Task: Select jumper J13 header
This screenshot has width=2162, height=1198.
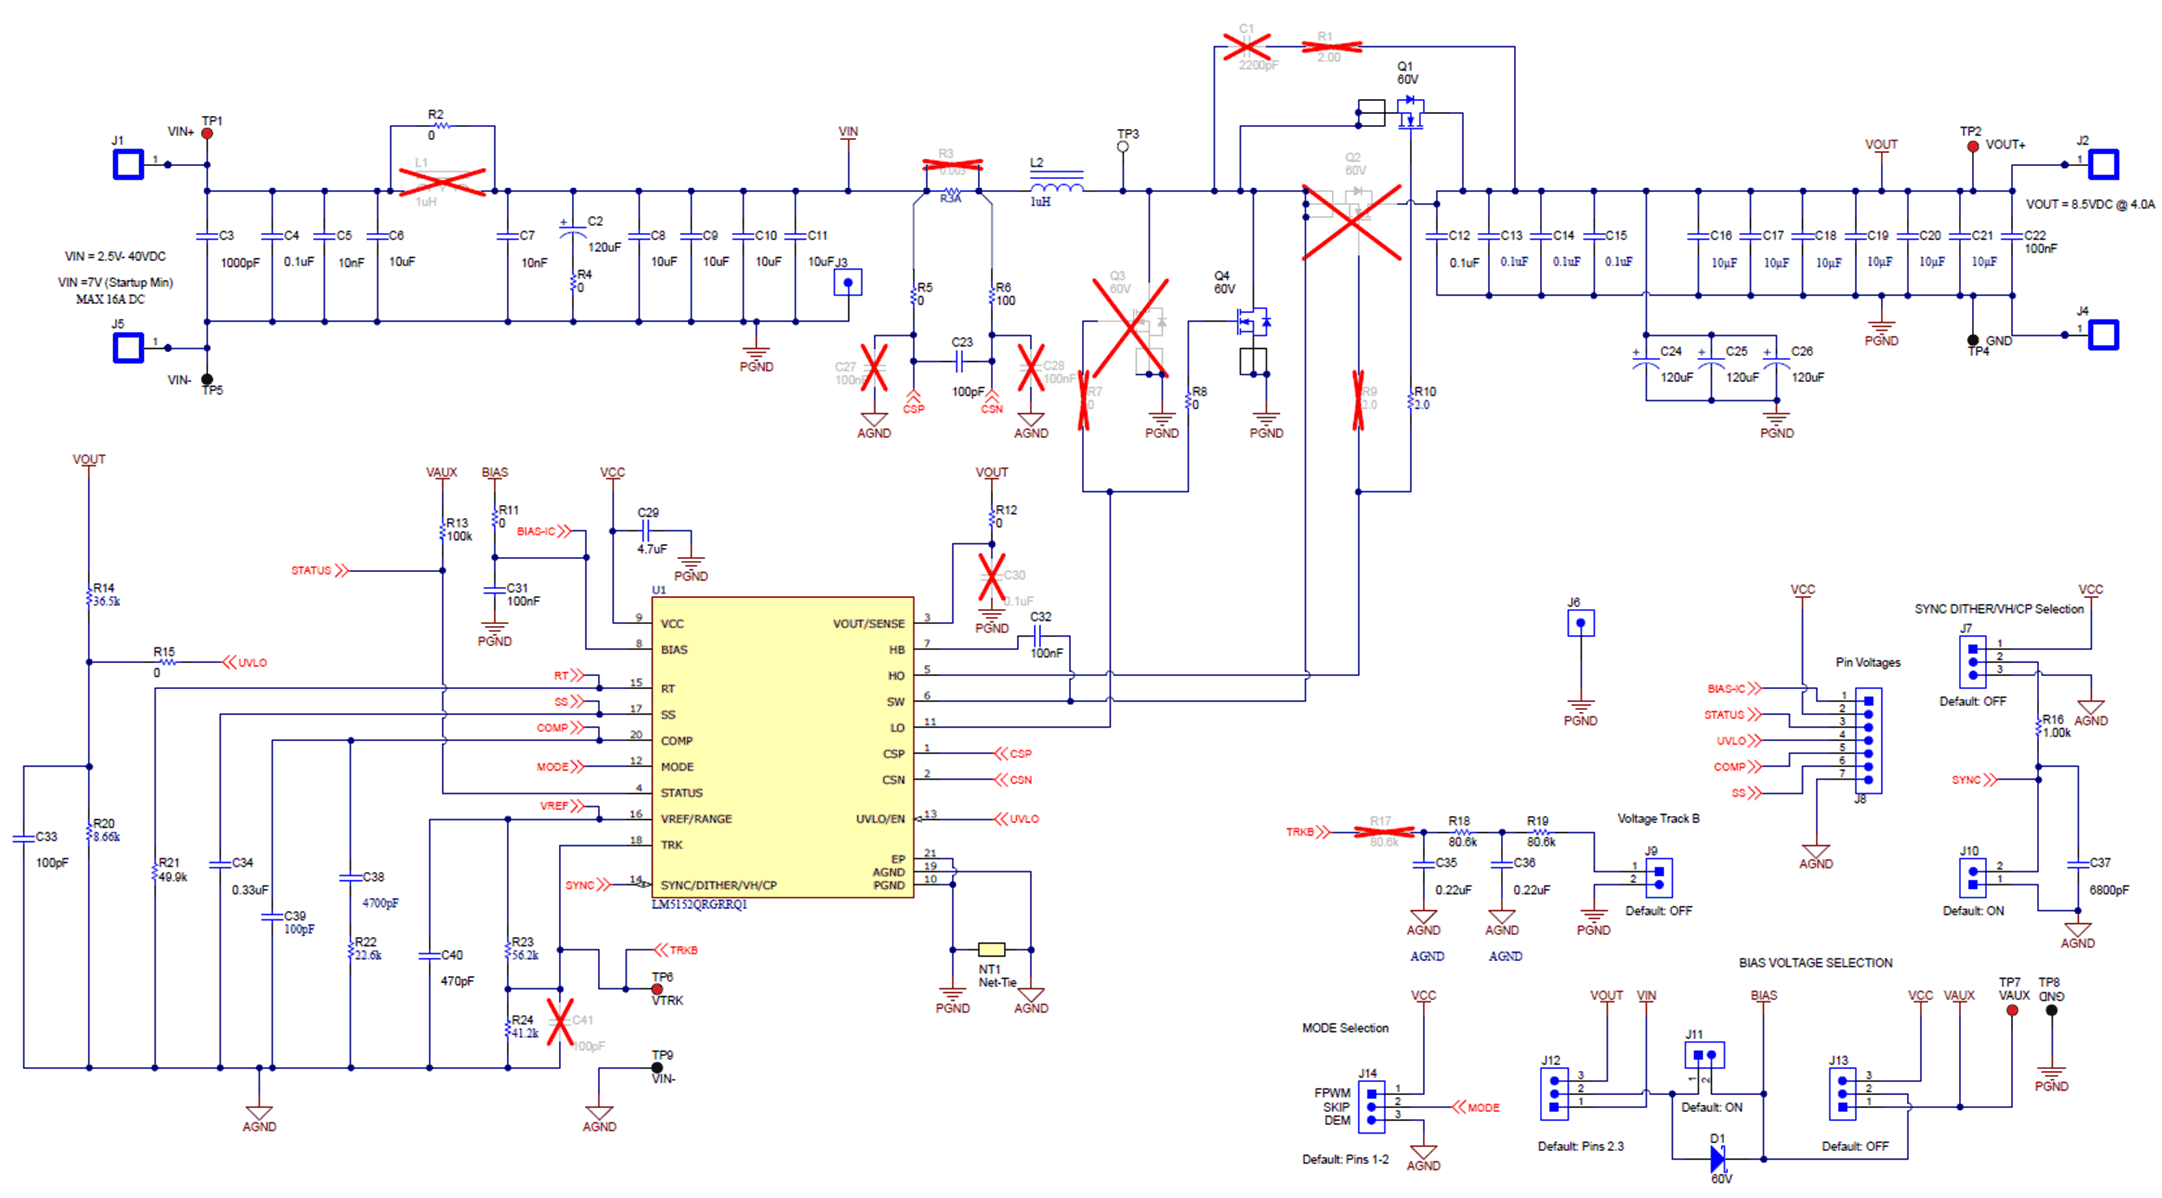Action: point(1842,1093)
